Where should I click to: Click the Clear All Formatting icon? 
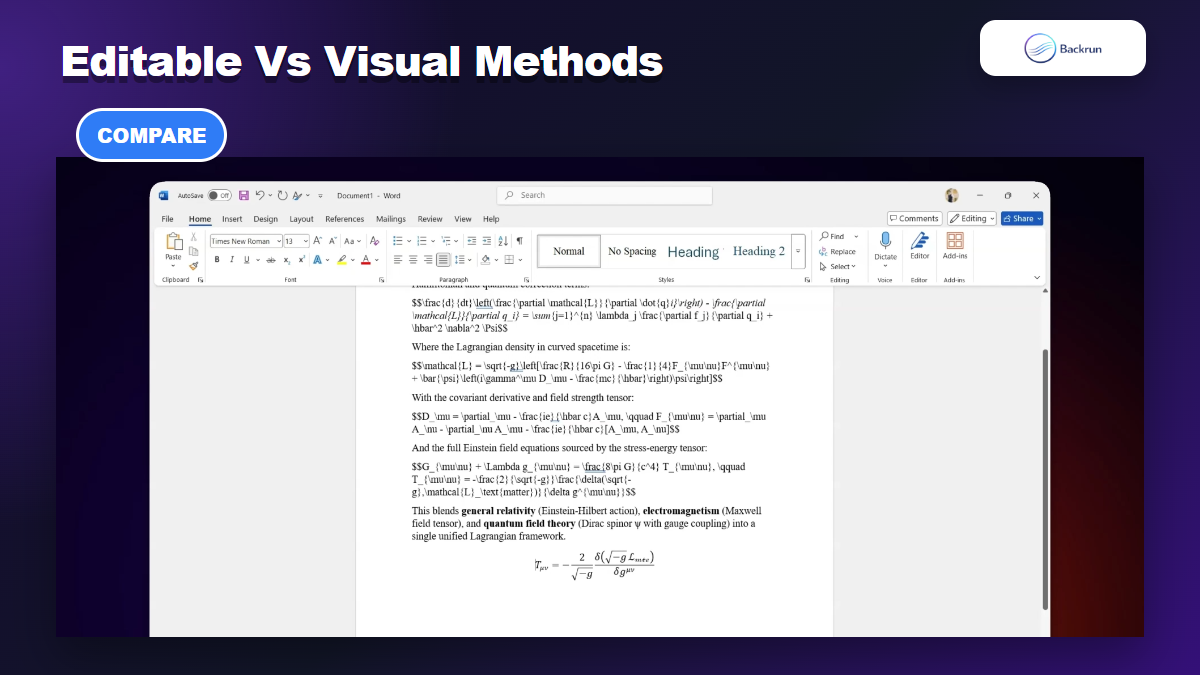tap(374, 241)
